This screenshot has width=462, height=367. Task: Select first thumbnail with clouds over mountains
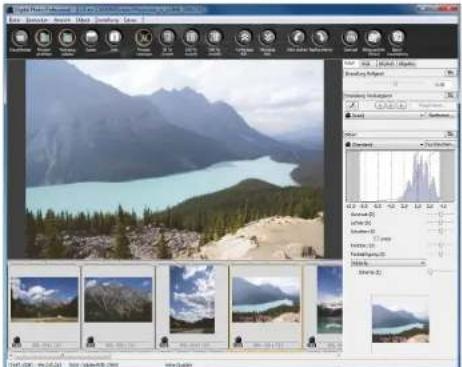(45, 299)
